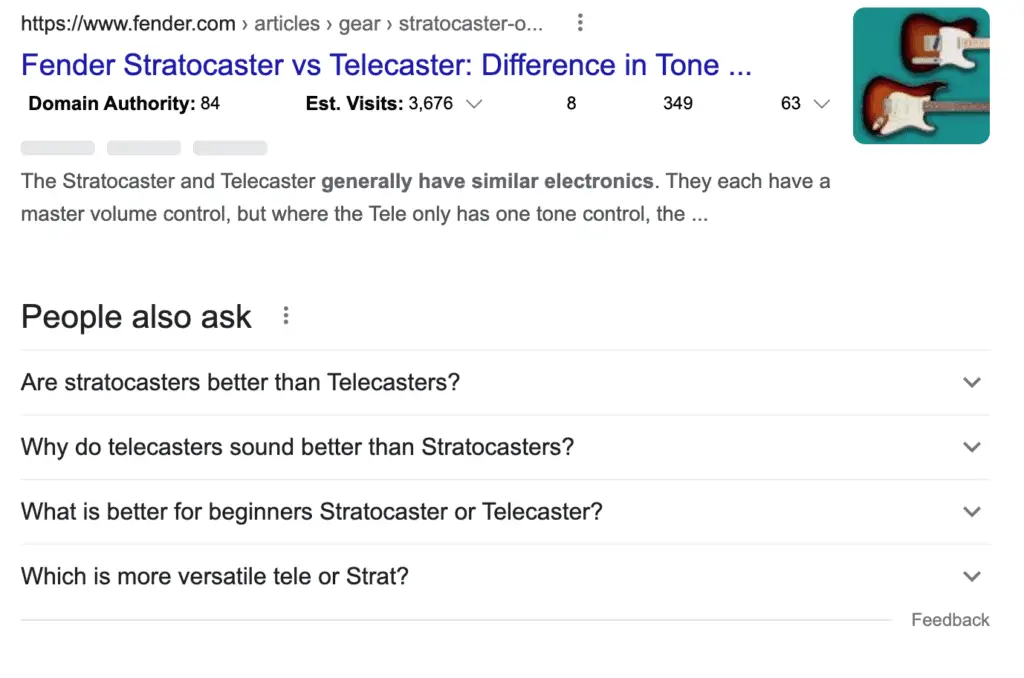Open the People also ask options menu

tap(285, 316)
